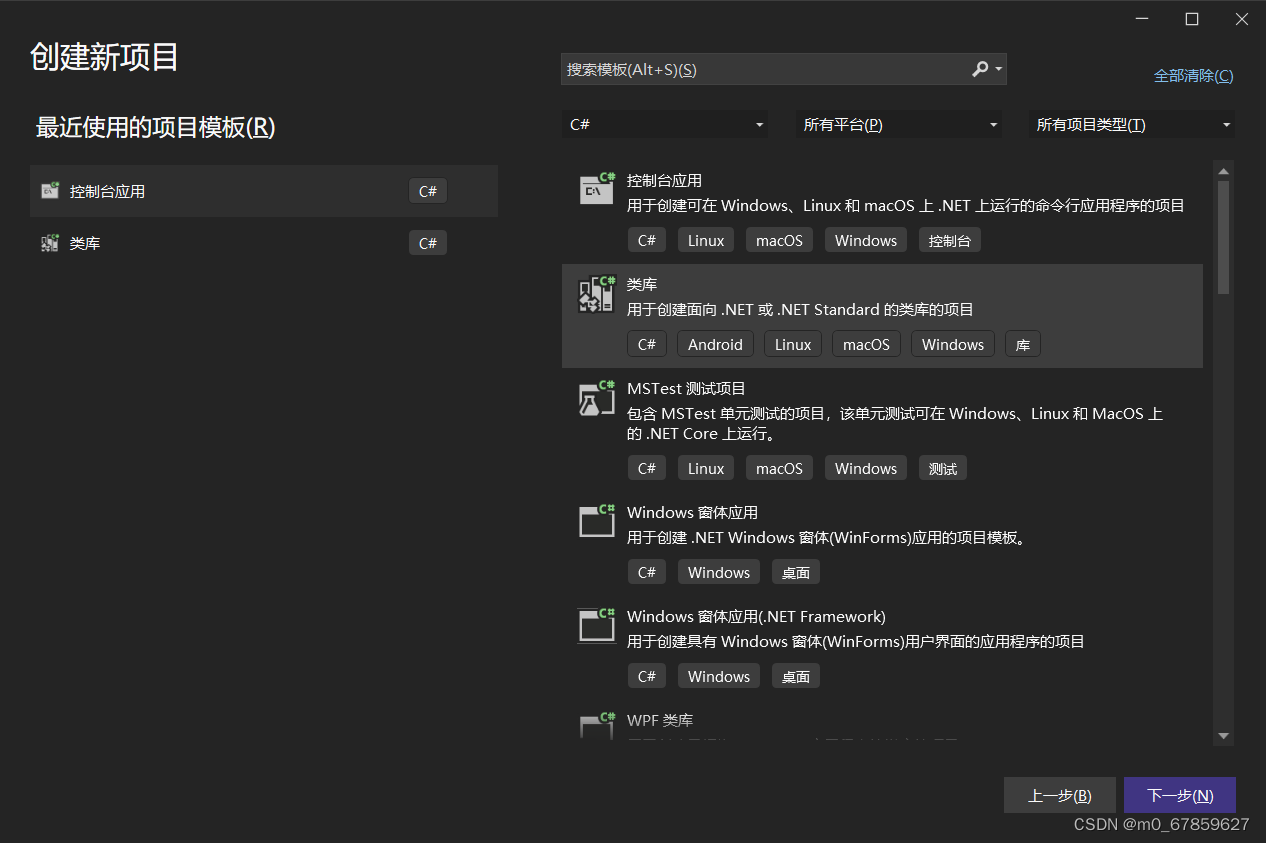
Task: Click the search magnifier icon
Action: pyautogui.click(x=979, y=69)
